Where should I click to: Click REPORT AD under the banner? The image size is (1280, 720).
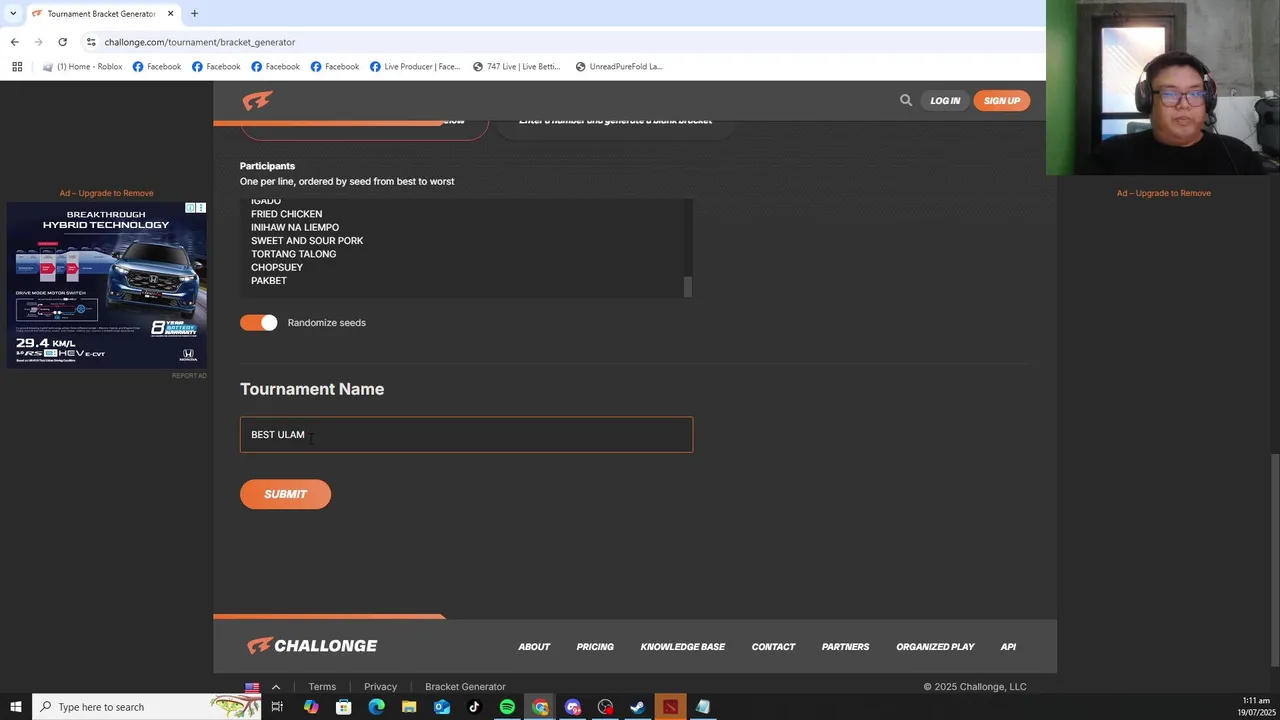189,376
